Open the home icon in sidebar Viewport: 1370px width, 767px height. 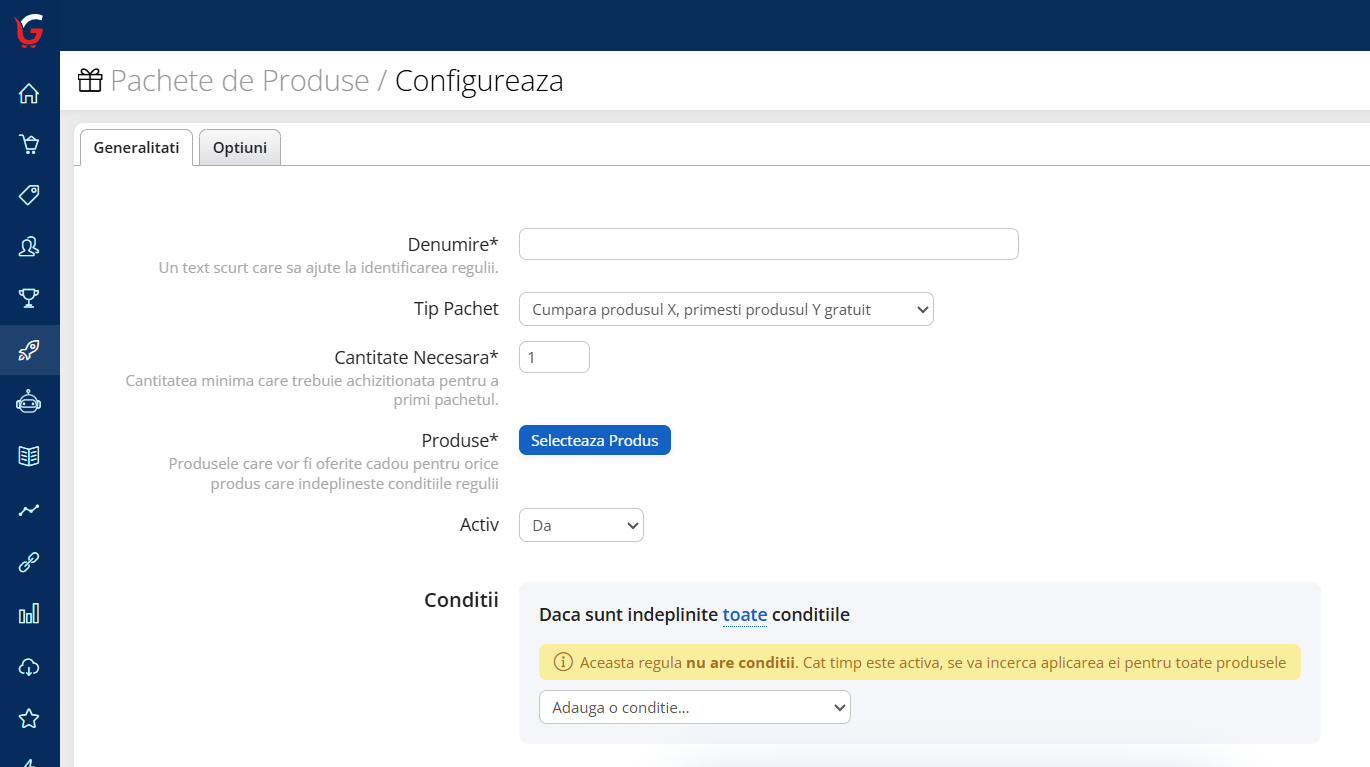tap(29, 94)
